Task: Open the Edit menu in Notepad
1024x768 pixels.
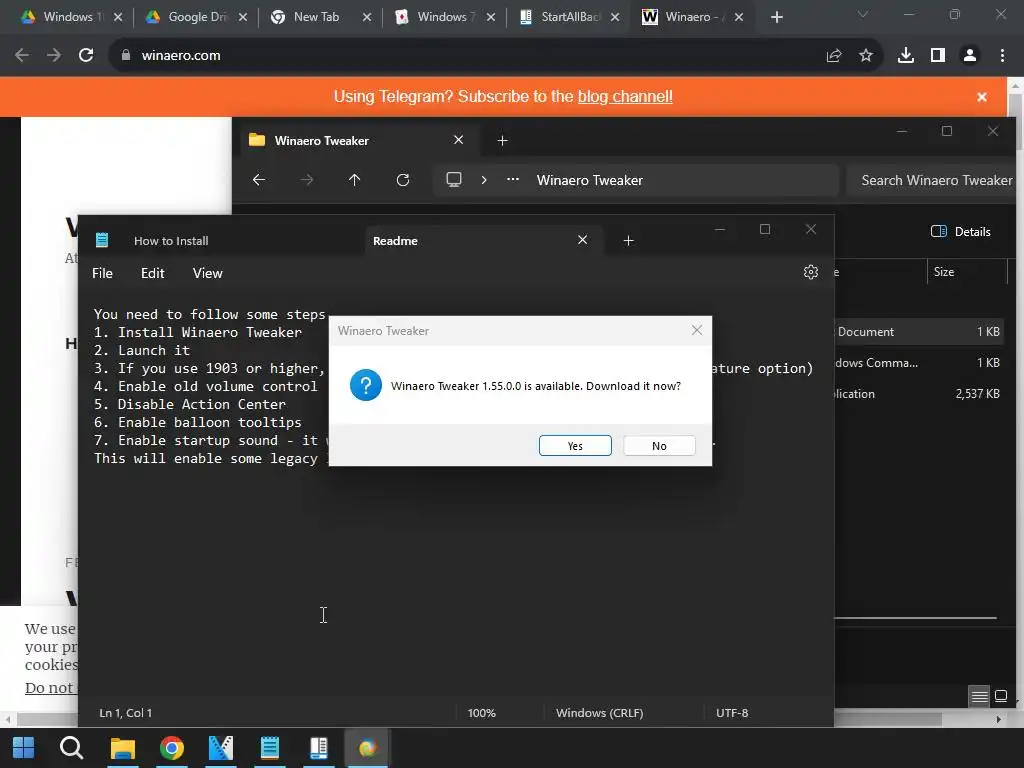Action: (x=152, y=273)
